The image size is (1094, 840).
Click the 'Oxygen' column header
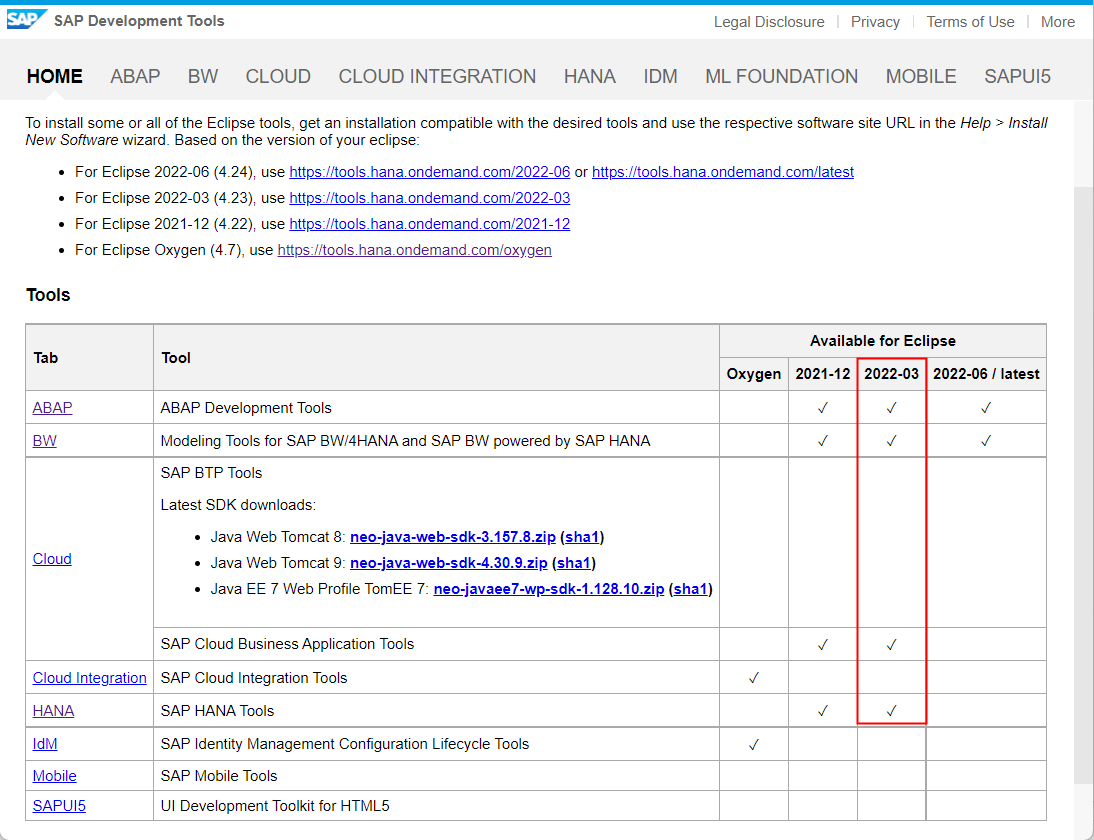point(754,374)
